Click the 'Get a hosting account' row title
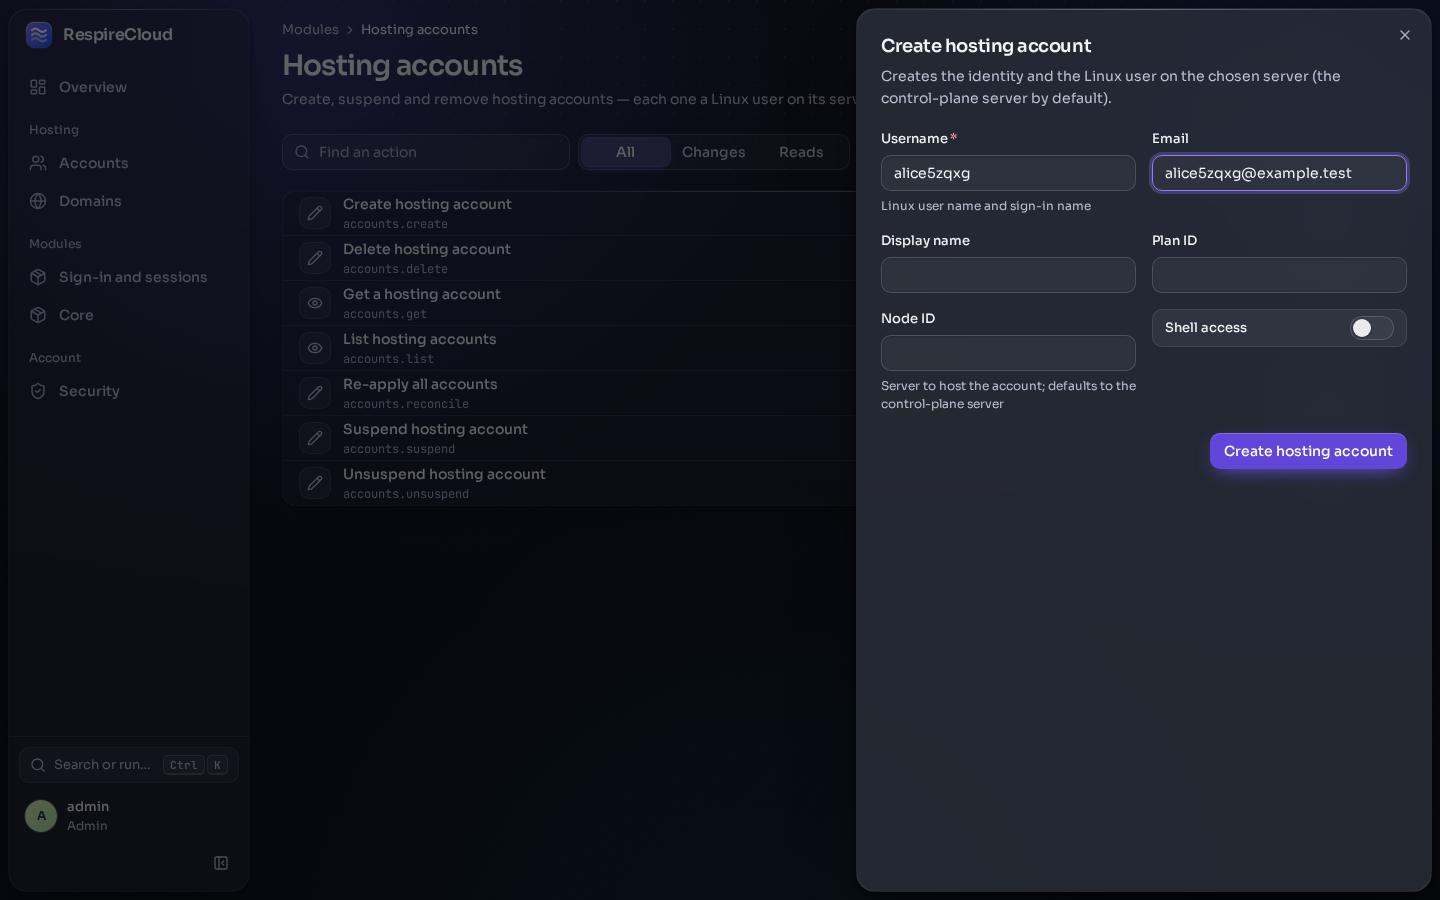Viewport: 1440px width, 900px height. (422, 294)
